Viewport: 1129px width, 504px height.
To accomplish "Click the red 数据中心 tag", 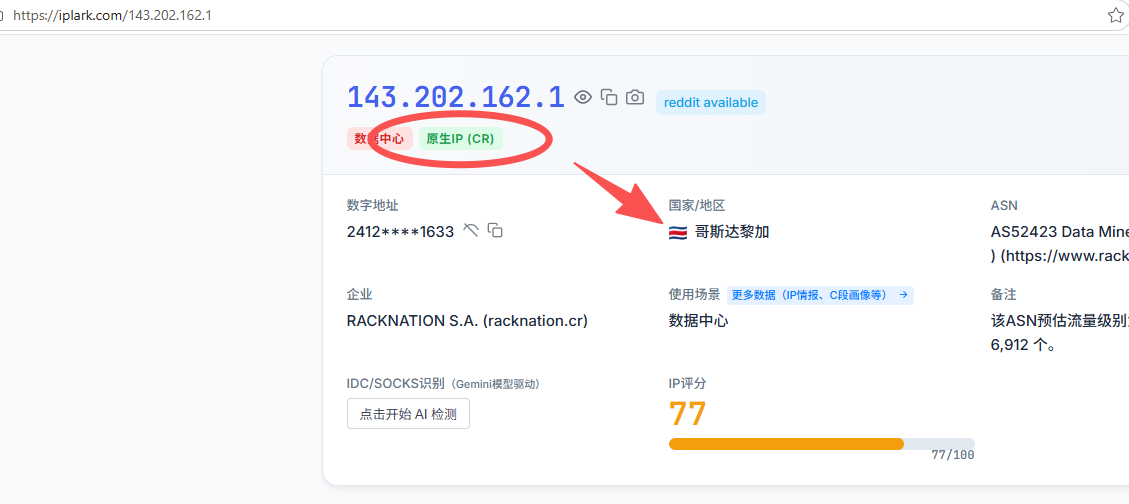I will pos(379,139).
